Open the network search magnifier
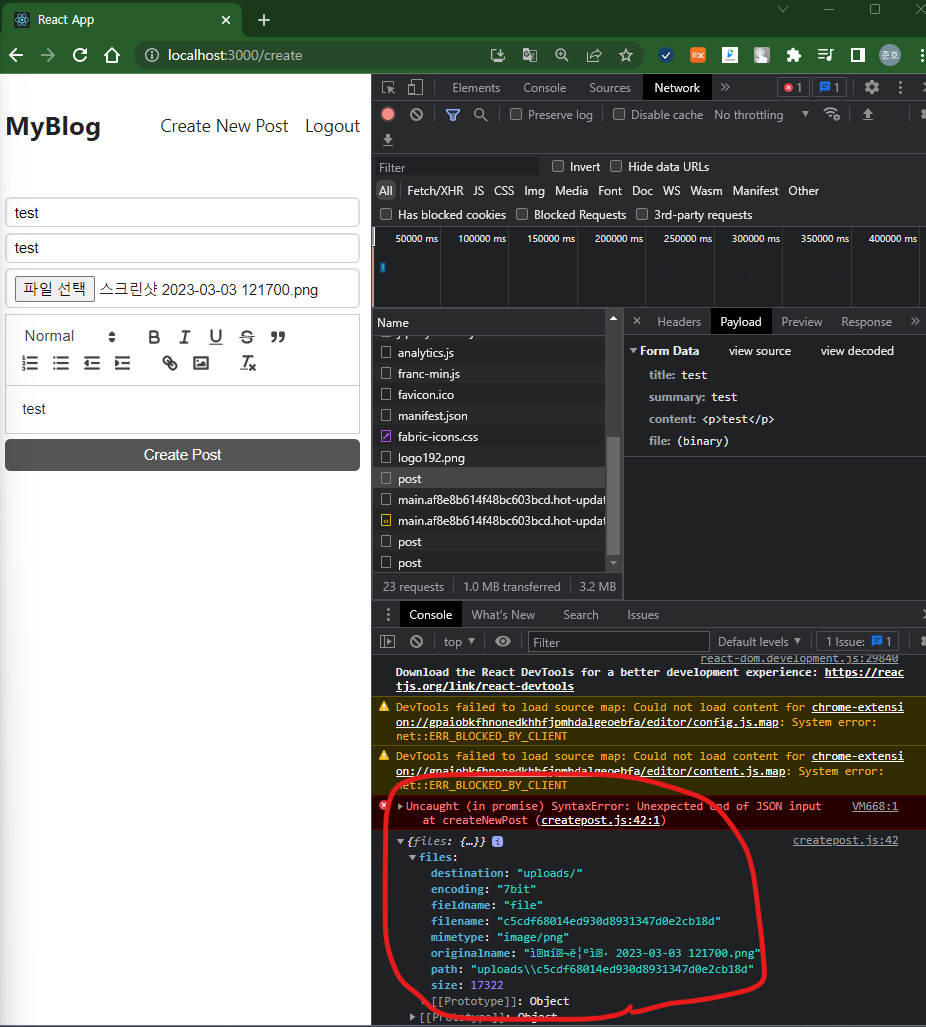The image size is (926, 1027). (481, 115)
